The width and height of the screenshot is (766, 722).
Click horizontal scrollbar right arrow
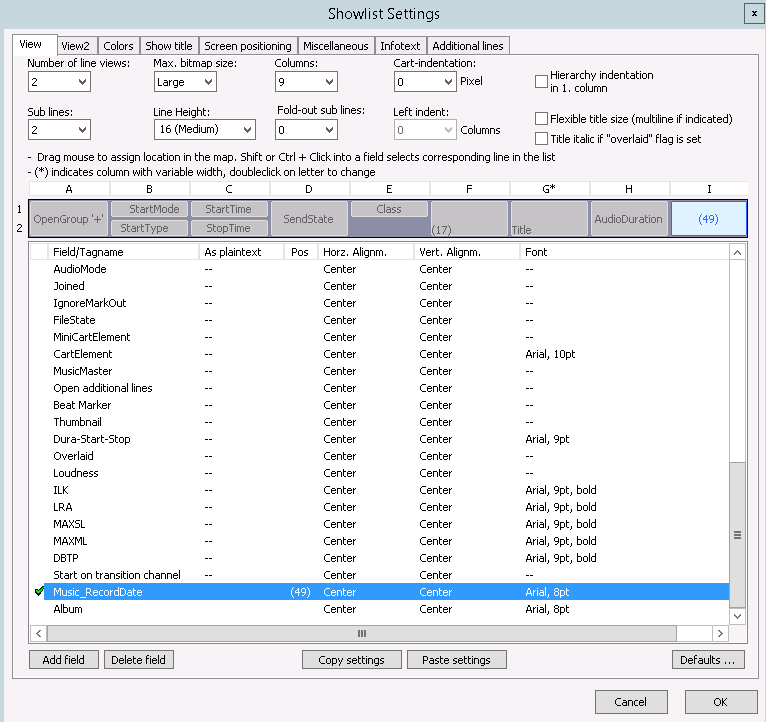720,633
